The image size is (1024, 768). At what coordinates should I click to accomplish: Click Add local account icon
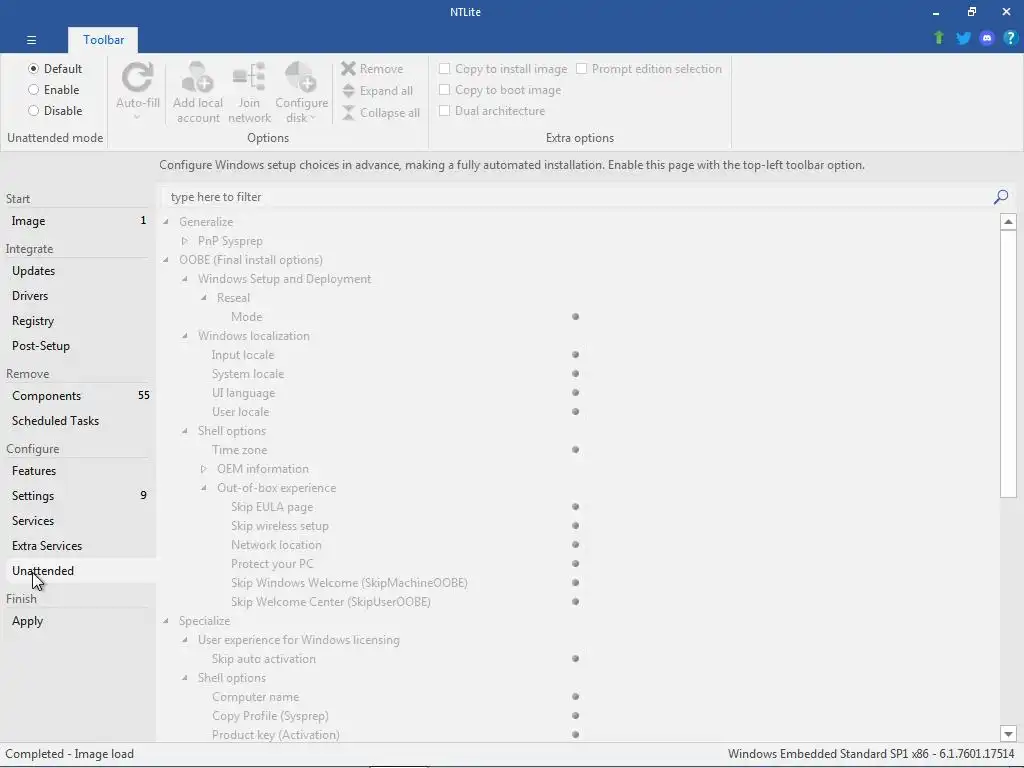(x=197, y=78)
